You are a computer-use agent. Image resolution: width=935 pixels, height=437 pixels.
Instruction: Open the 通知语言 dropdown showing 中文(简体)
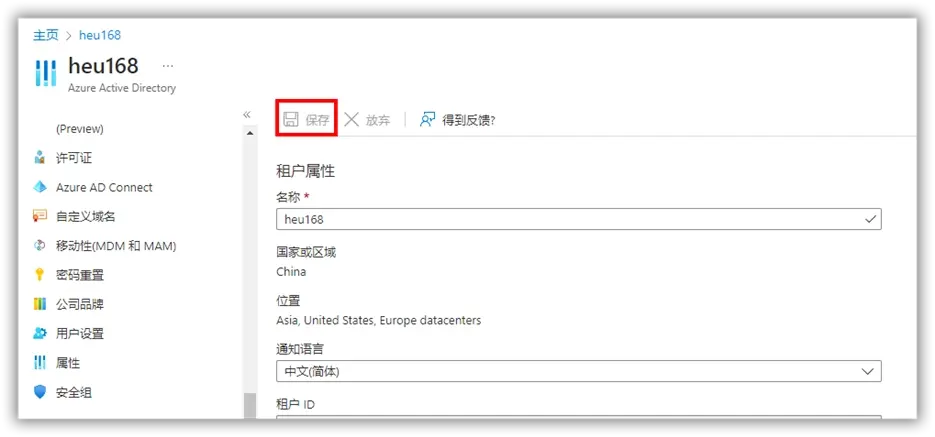(579, 371)
